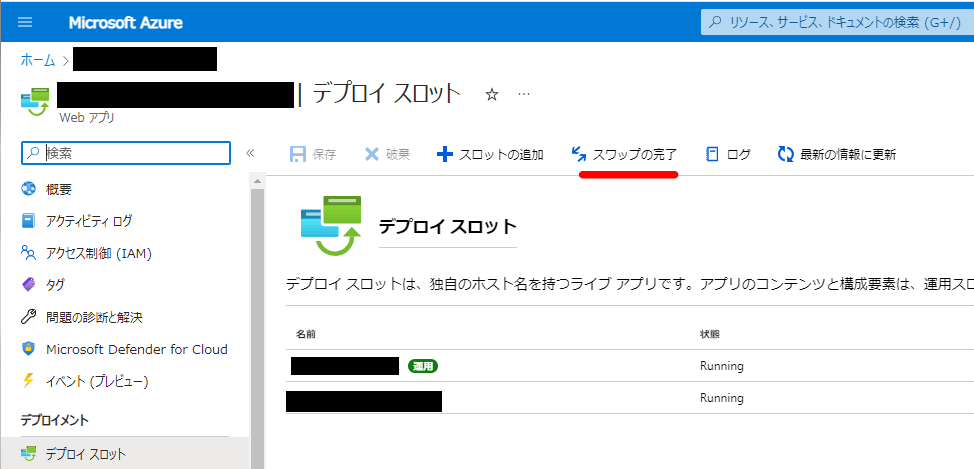Click スワップの完了 to complete swap

coord(624,154)
